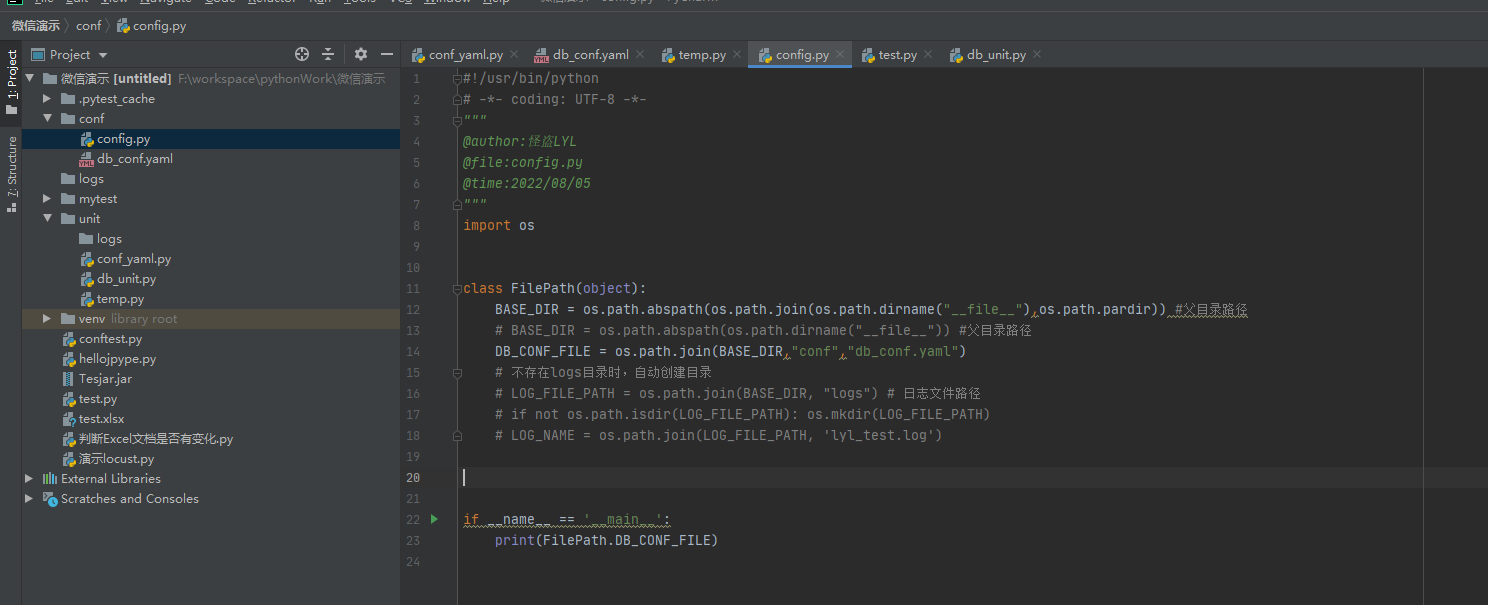The height and width of the screenshot is (605, 1488).
Task: Click the locate opened file crosshair icon
Action: tap(302, 54)
